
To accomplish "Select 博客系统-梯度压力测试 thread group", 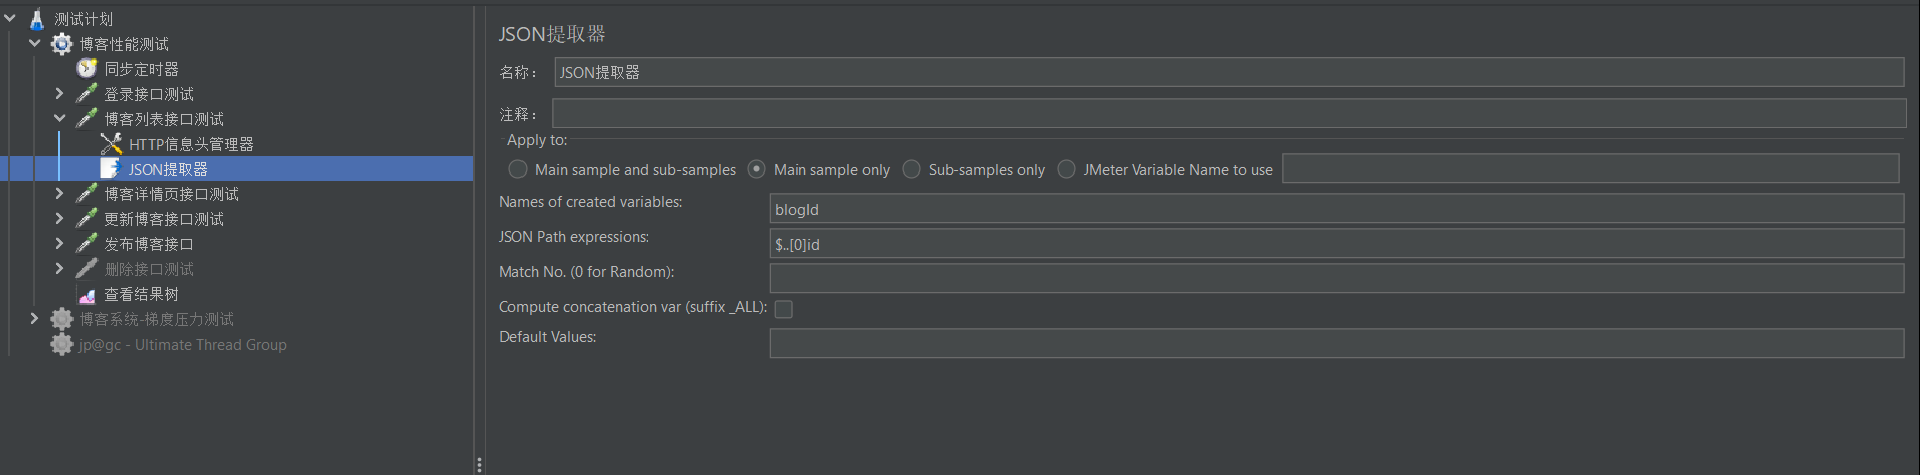I will pos(156,319).
